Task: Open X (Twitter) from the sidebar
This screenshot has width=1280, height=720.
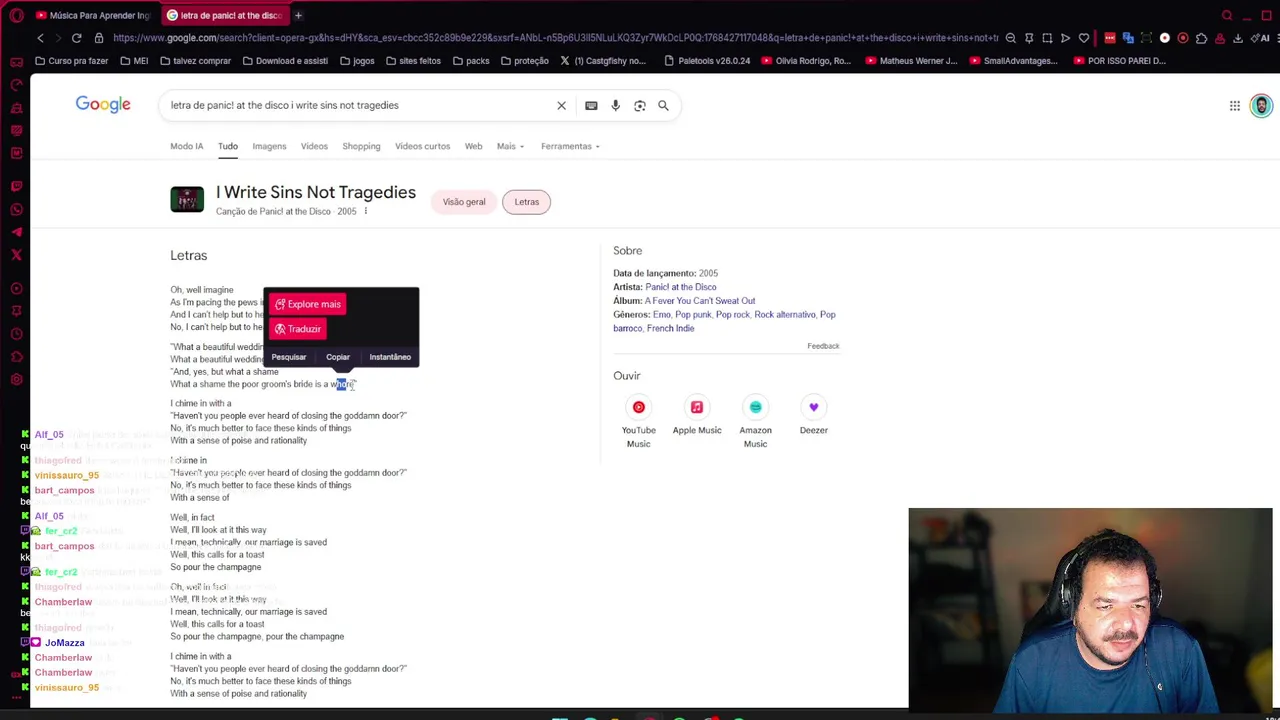Action: (16, 255)
